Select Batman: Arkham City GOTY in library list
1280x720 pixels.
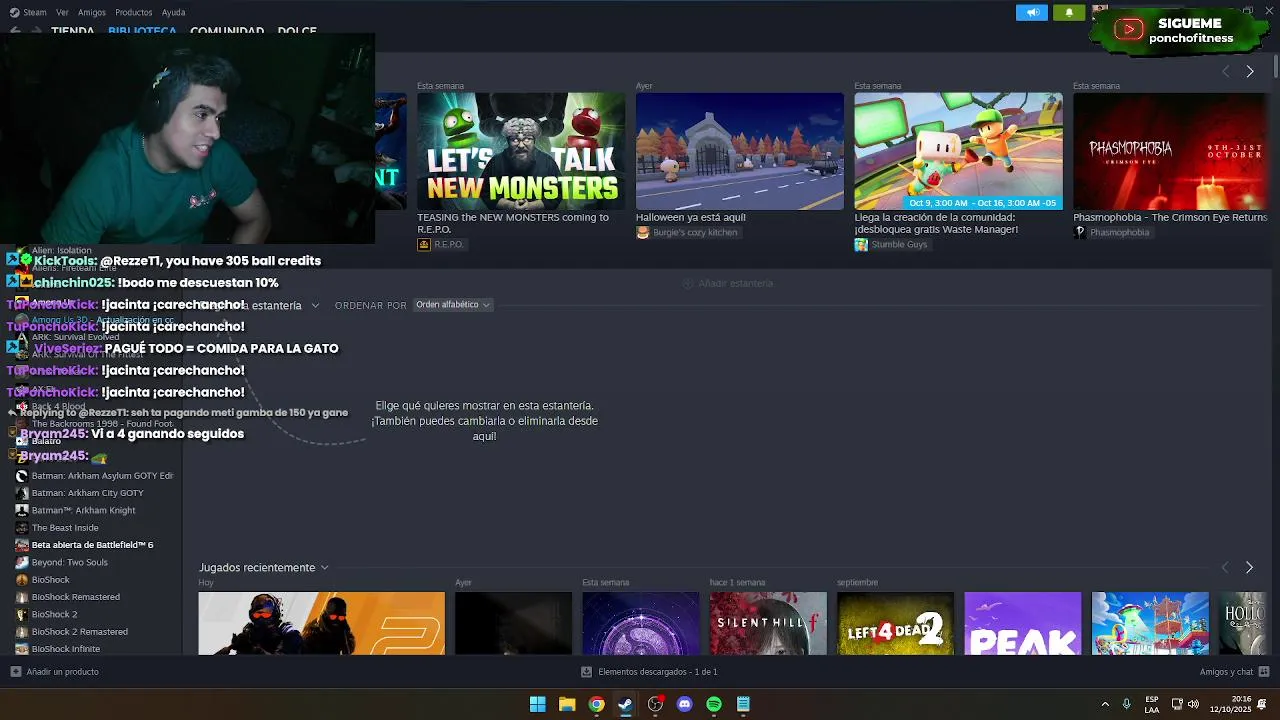point(87,493)
